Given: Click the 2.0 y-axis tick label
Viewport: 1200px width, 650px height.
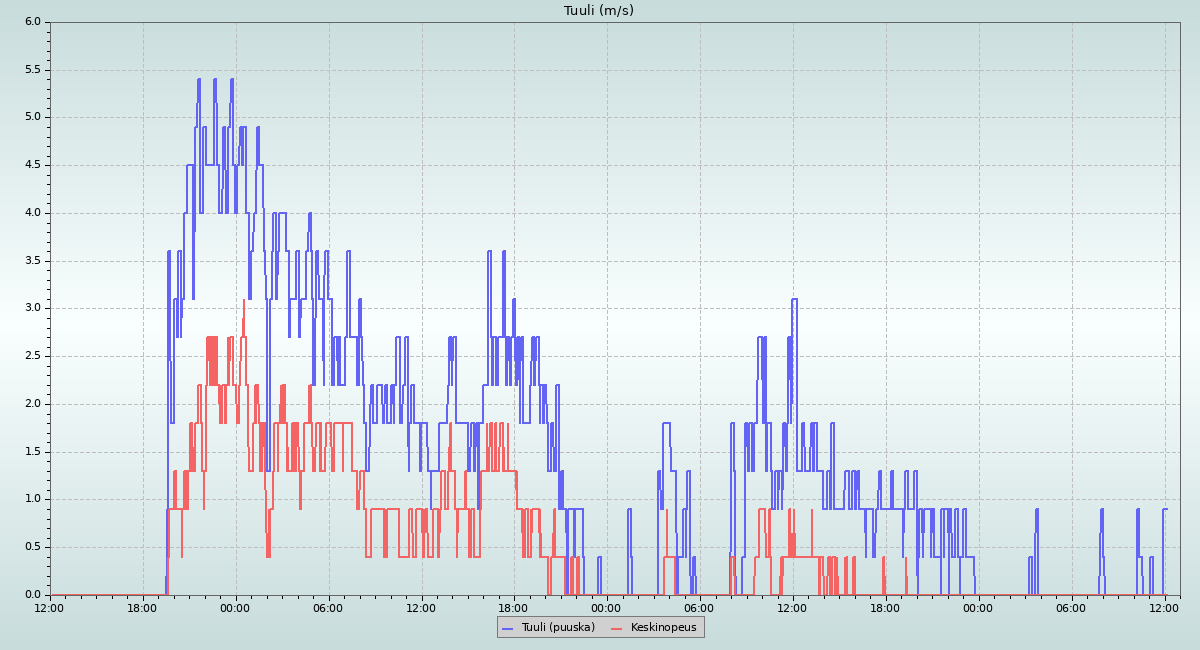Looking at the screenshot, I should point(33,404).
